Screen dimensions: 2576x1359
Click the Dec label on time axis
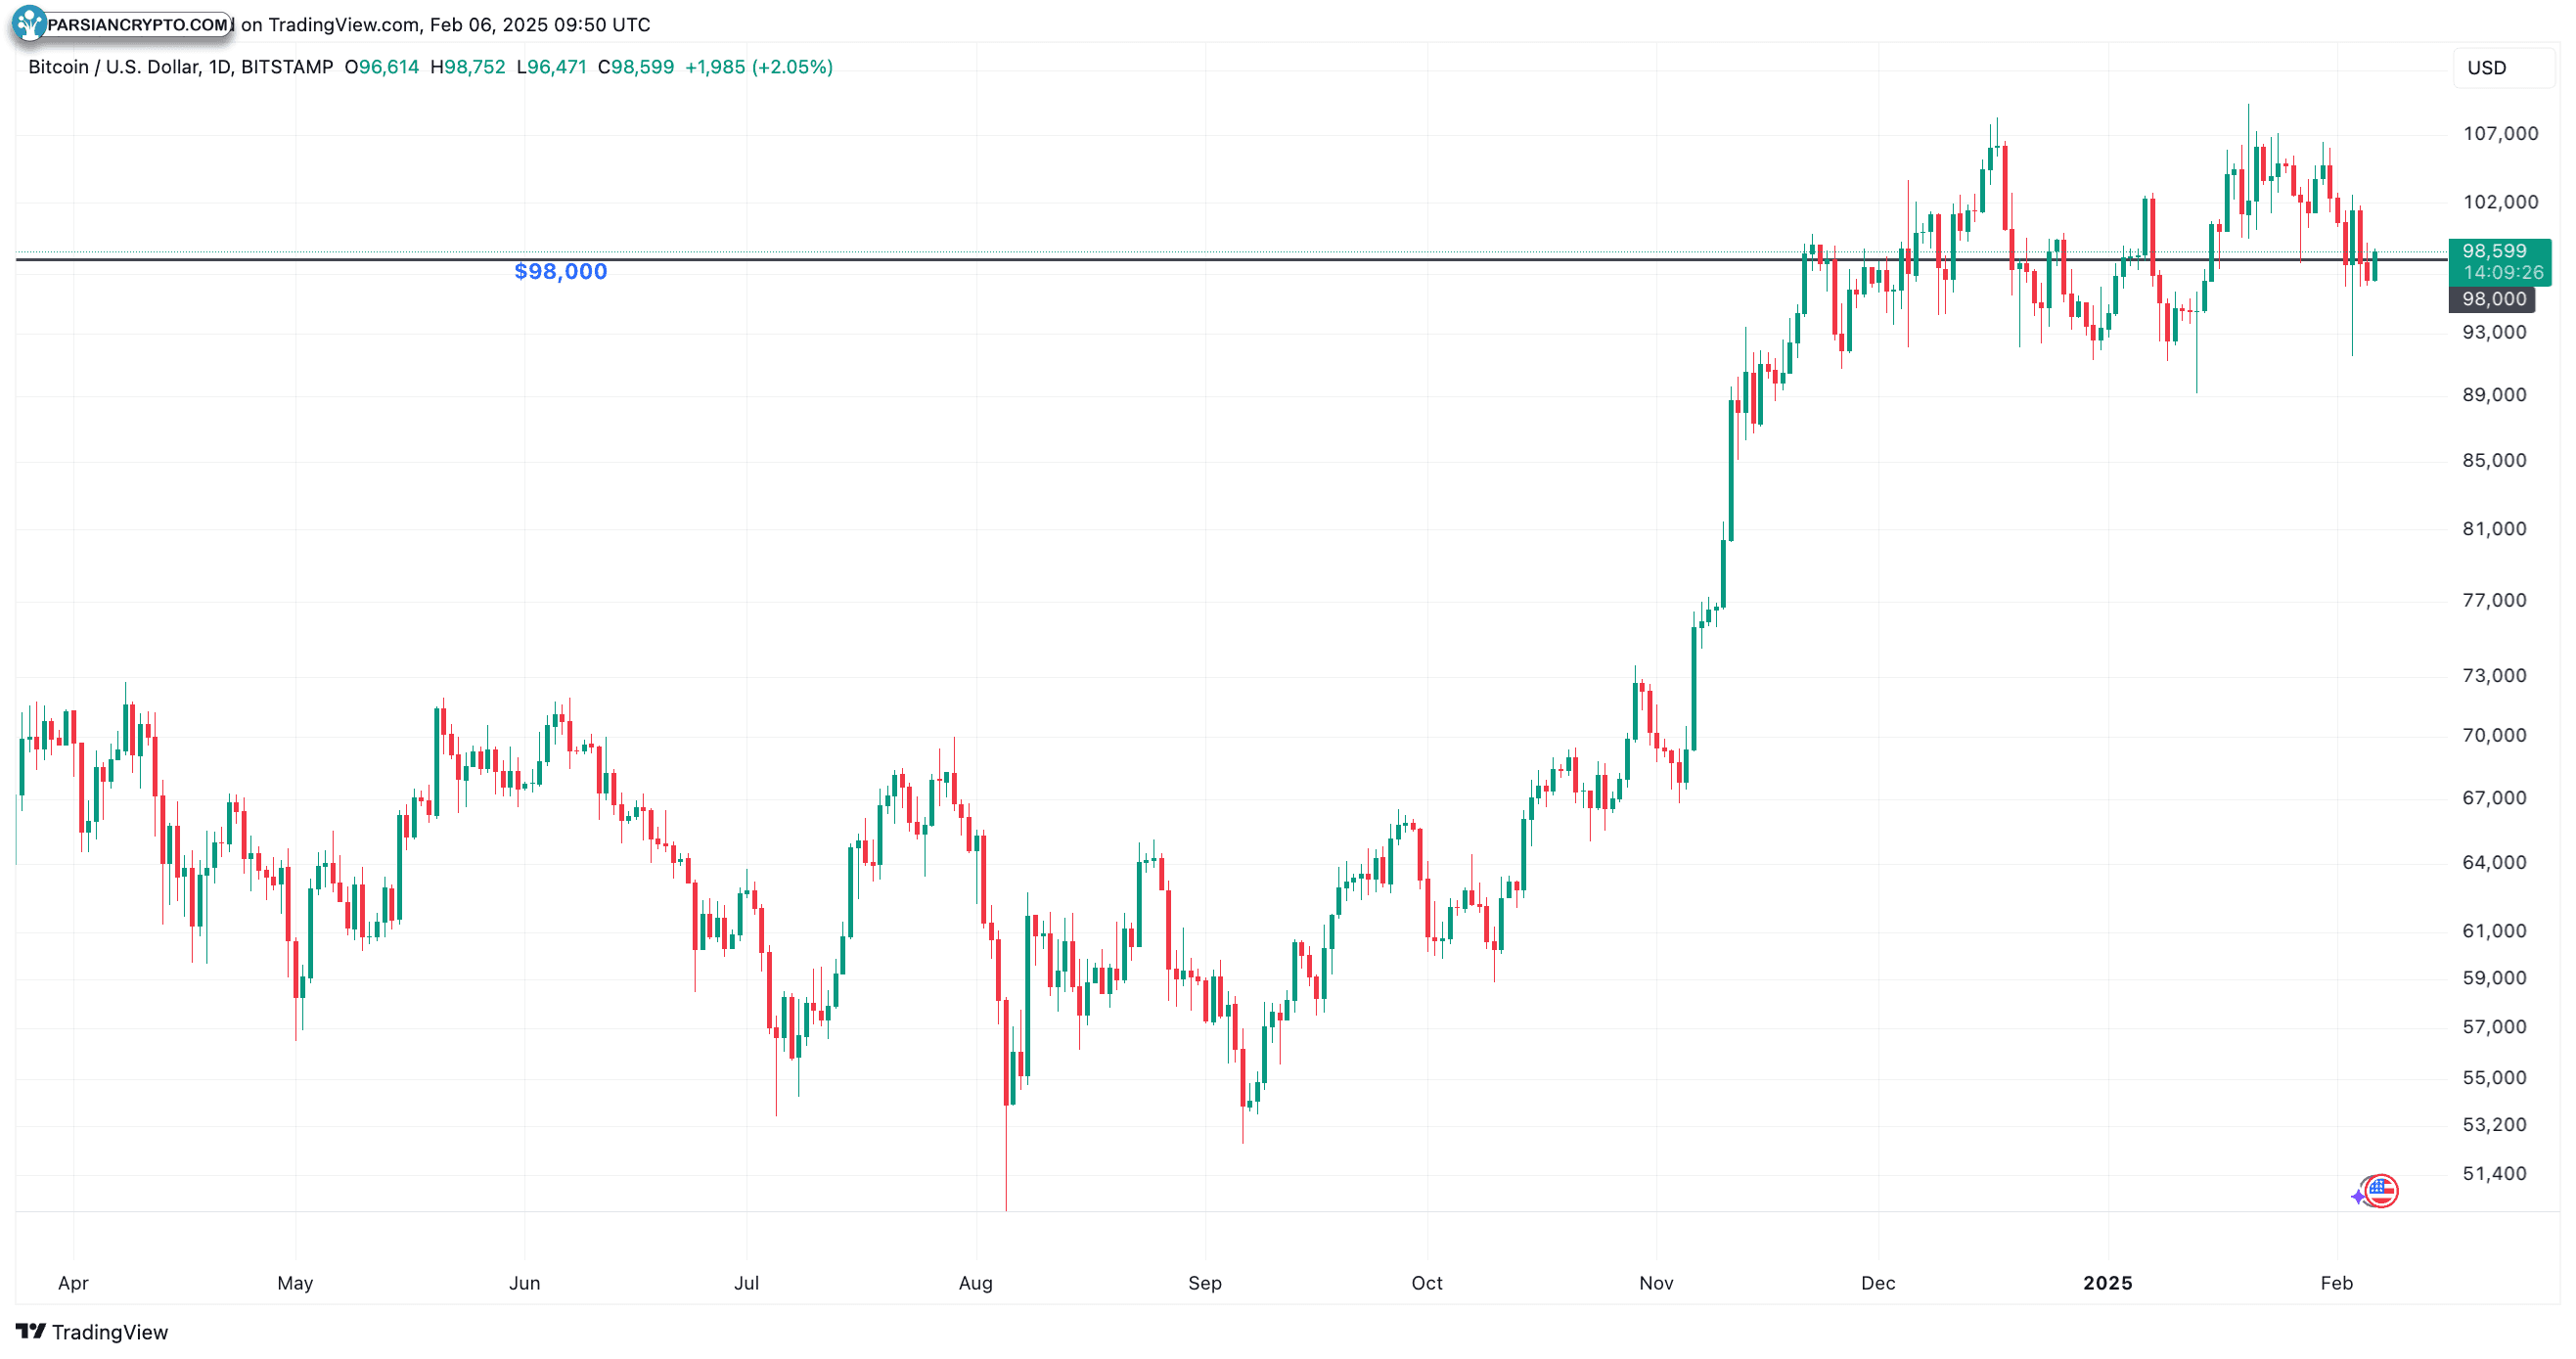(x=1877, y=1284)
